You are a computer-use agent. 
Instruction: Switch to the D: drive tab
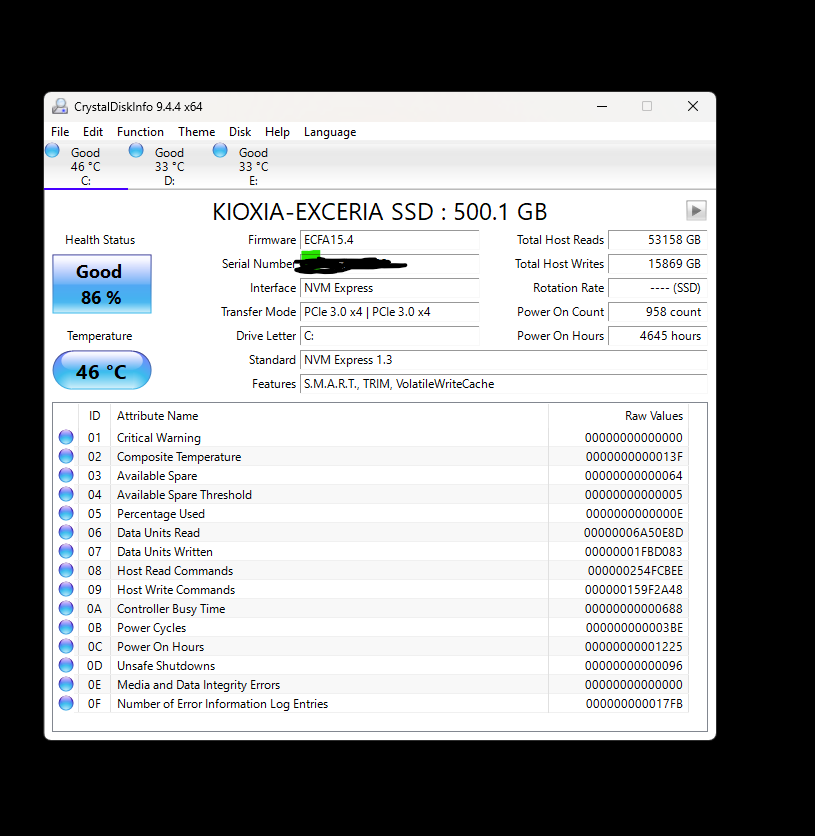[170, 166]
